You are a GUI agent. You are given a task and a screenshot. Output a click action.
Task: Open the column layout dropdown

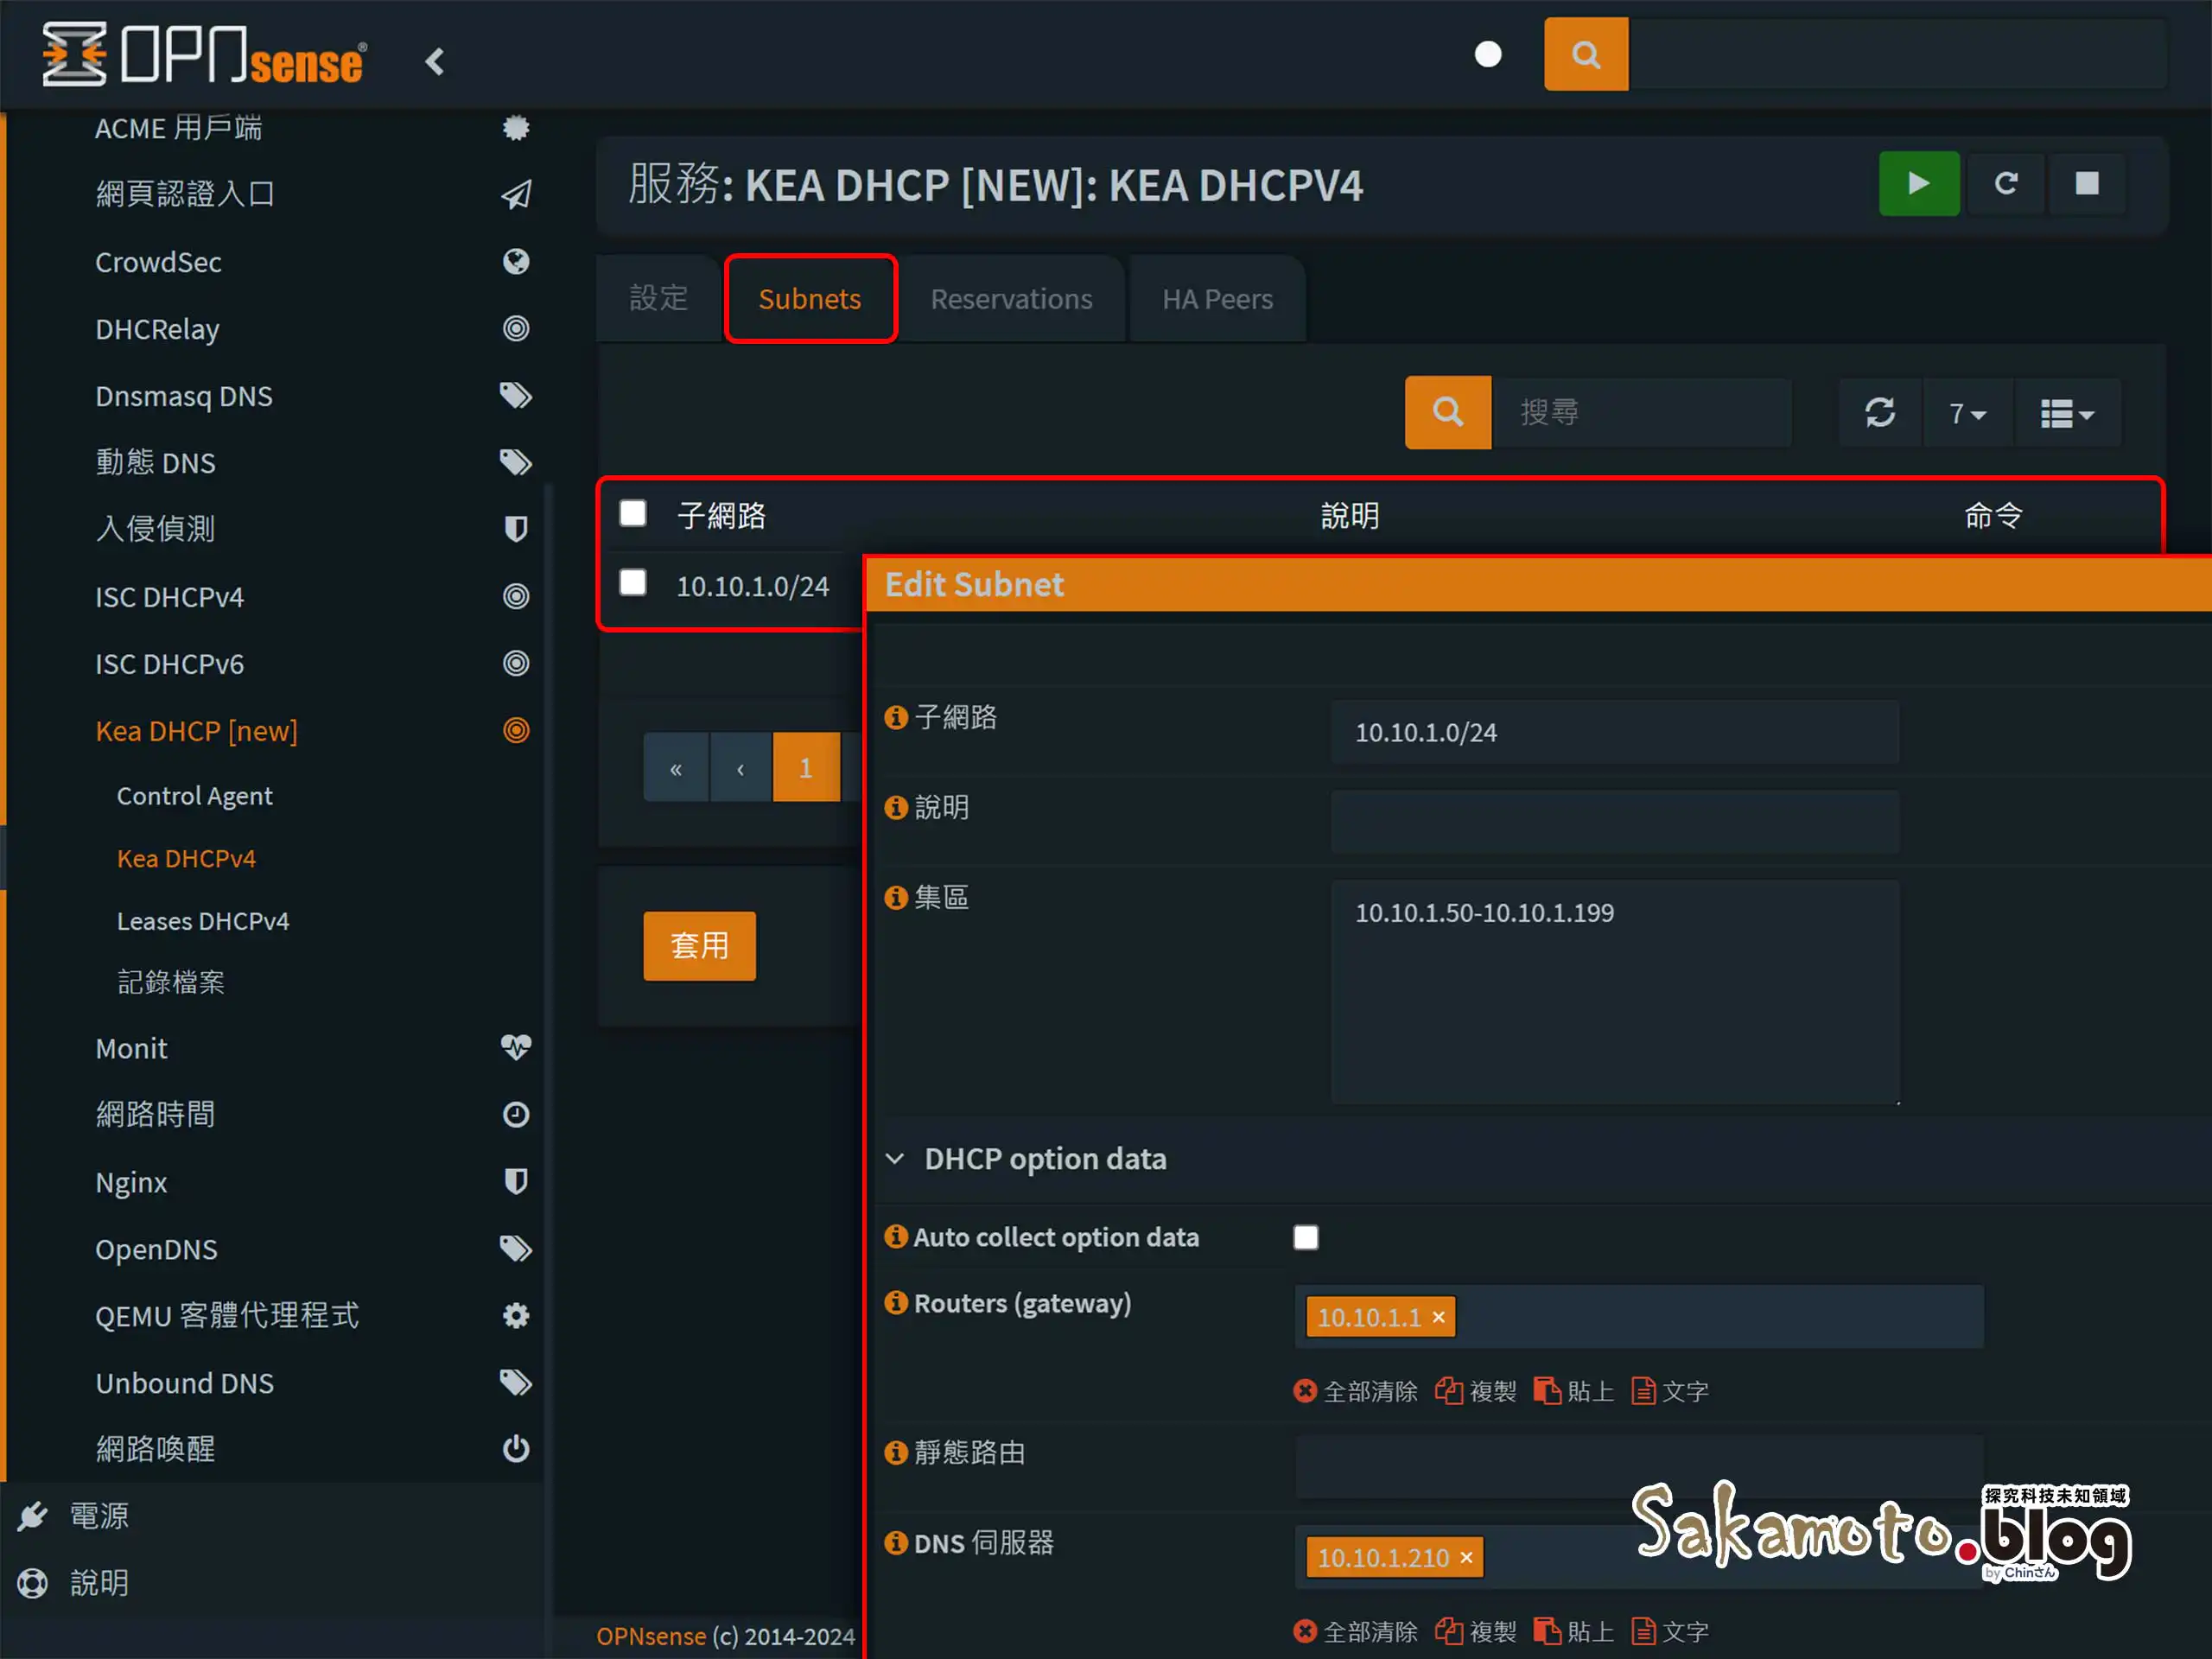click(x=2067, y=412)
